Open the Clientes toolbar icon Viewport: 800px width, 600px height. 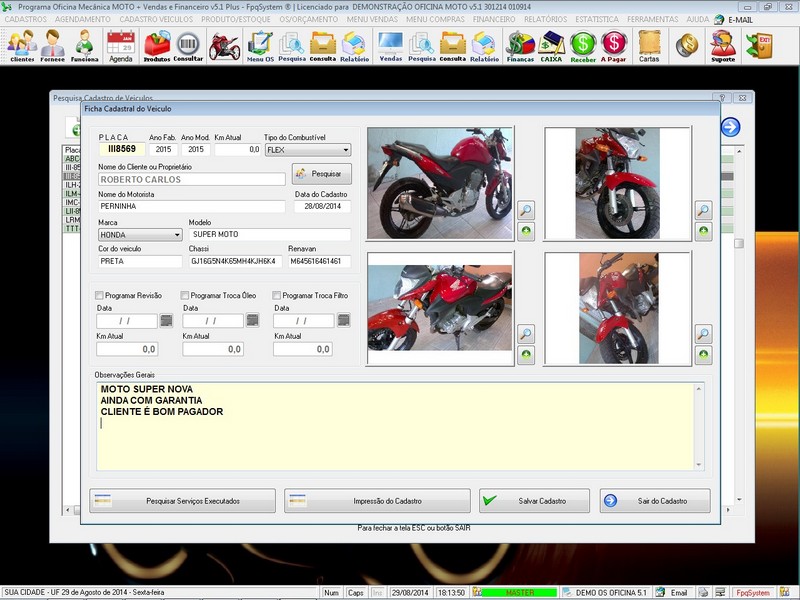[21, 45]
